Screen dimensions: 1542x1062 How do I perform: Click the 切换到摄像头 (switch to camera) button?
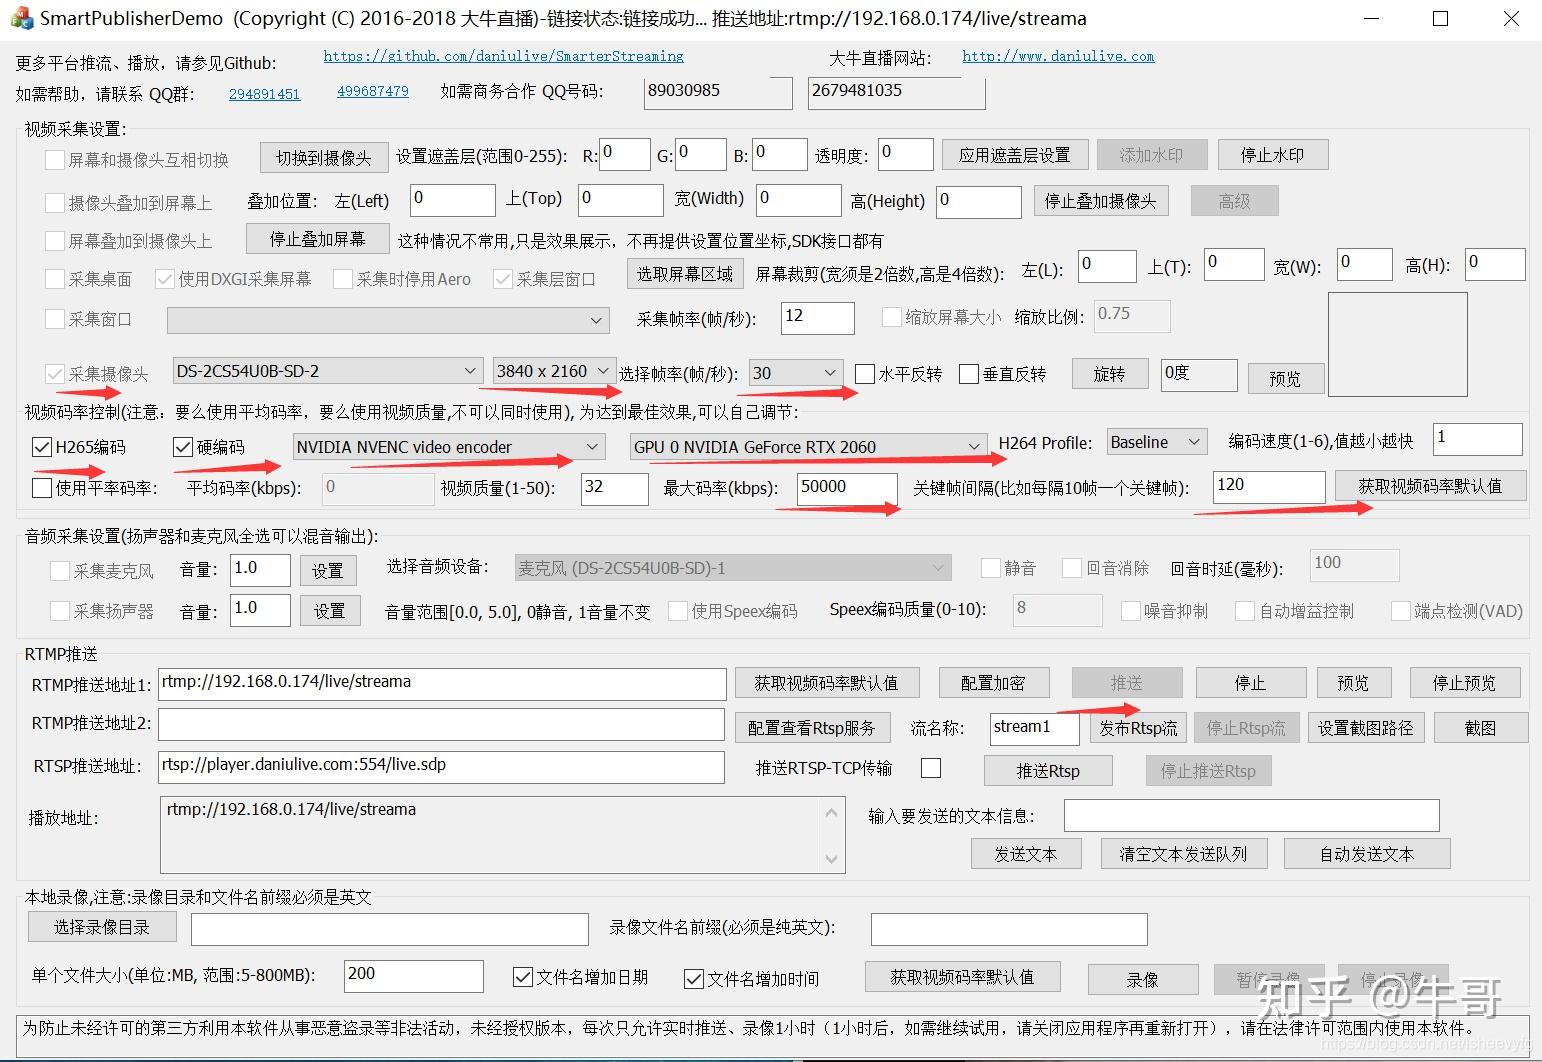[x=323, y=156]
